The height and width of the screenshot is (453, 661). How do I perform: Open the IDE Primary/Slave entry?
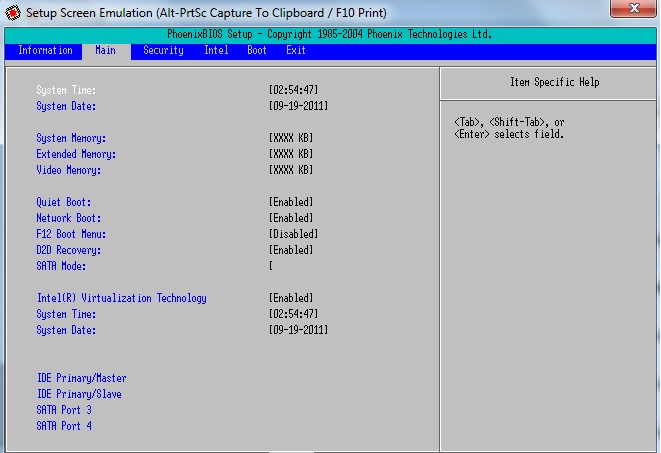pyautogui.click(x=79, y=394)
